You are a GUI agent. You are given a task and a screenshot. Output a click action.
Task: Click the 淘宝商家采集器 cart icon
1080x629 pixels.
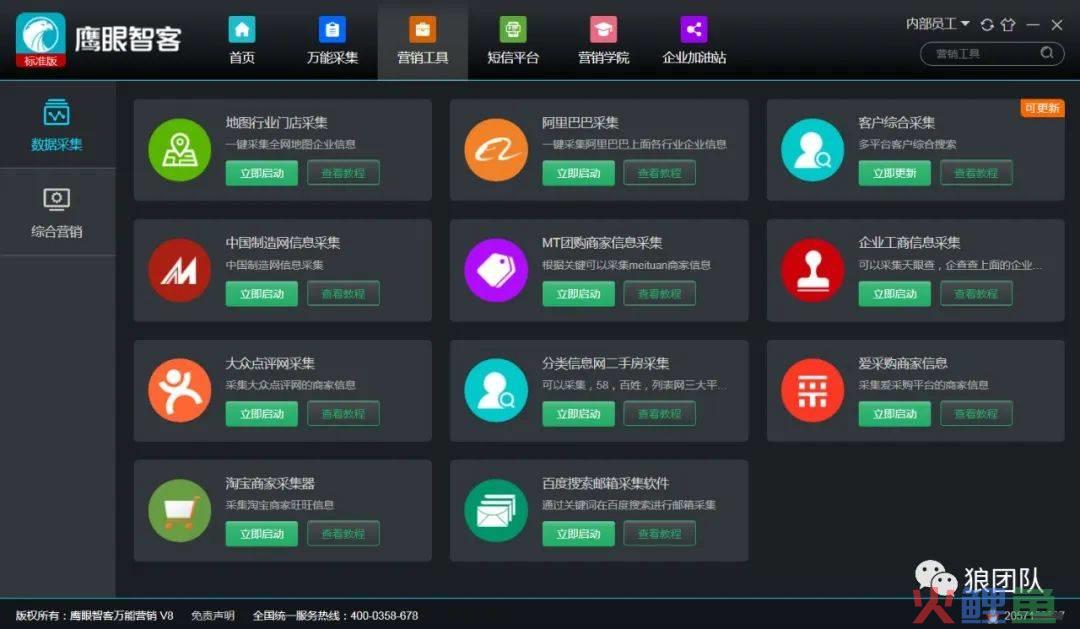(x=180, y=511)
